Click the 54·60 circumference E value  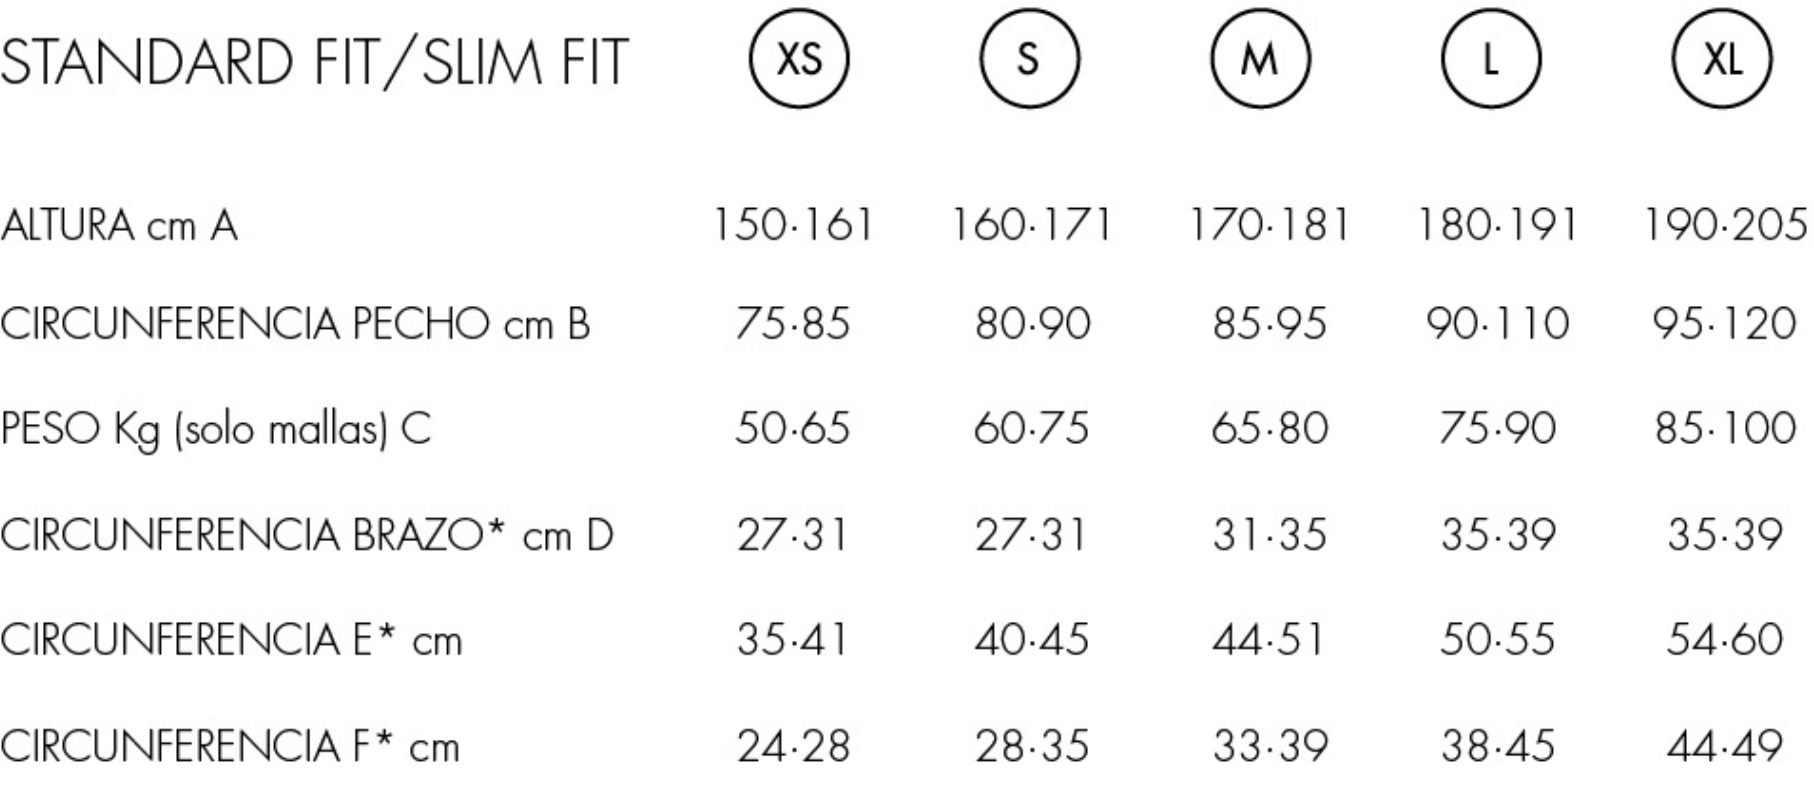(1725, 640)
